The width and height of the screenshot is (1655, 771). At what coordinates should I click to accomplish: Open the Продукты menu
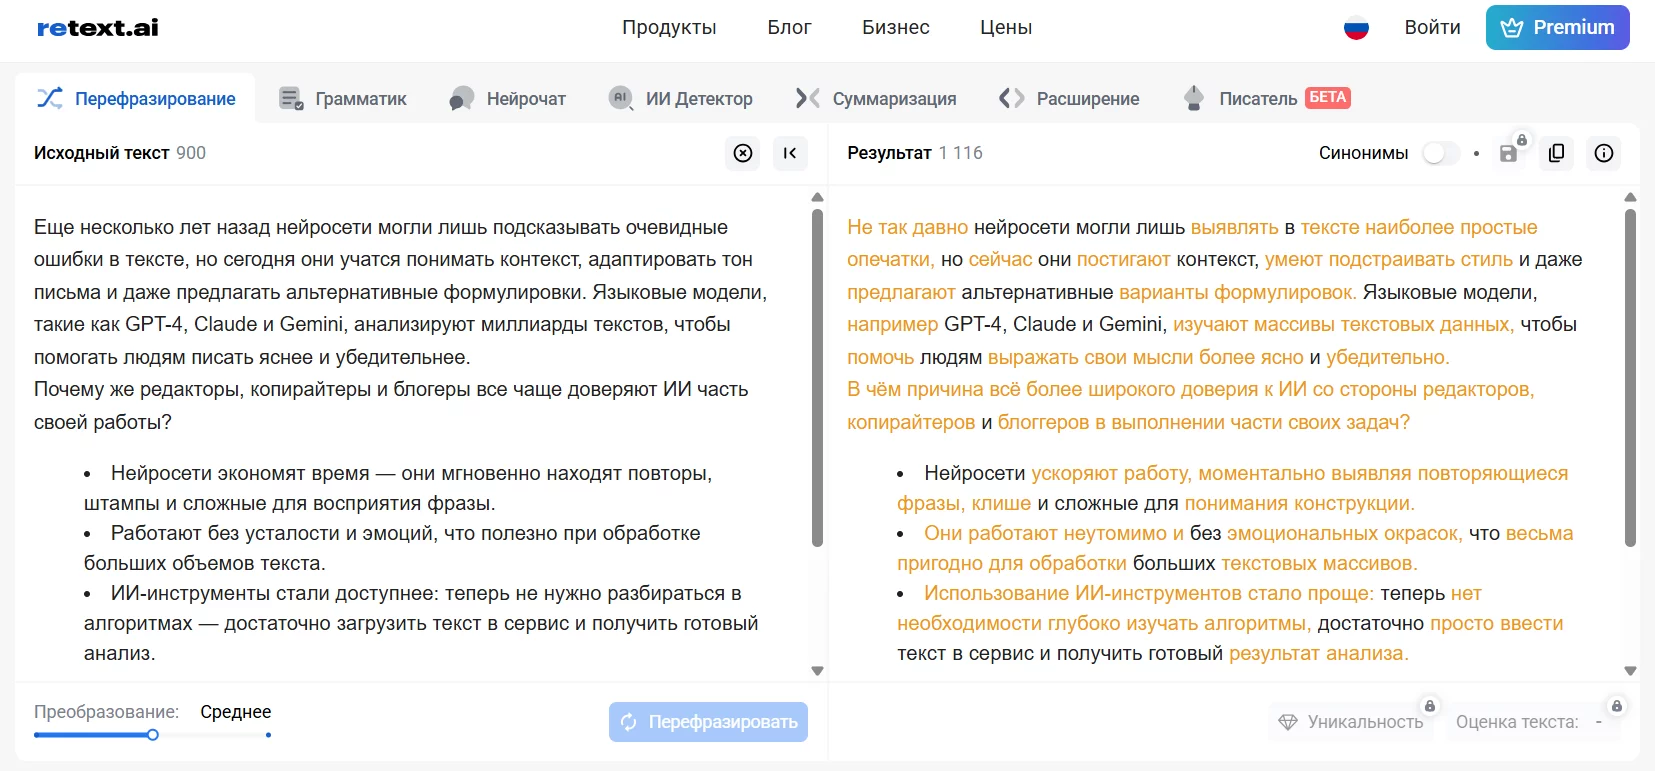[x=669, y=28]
